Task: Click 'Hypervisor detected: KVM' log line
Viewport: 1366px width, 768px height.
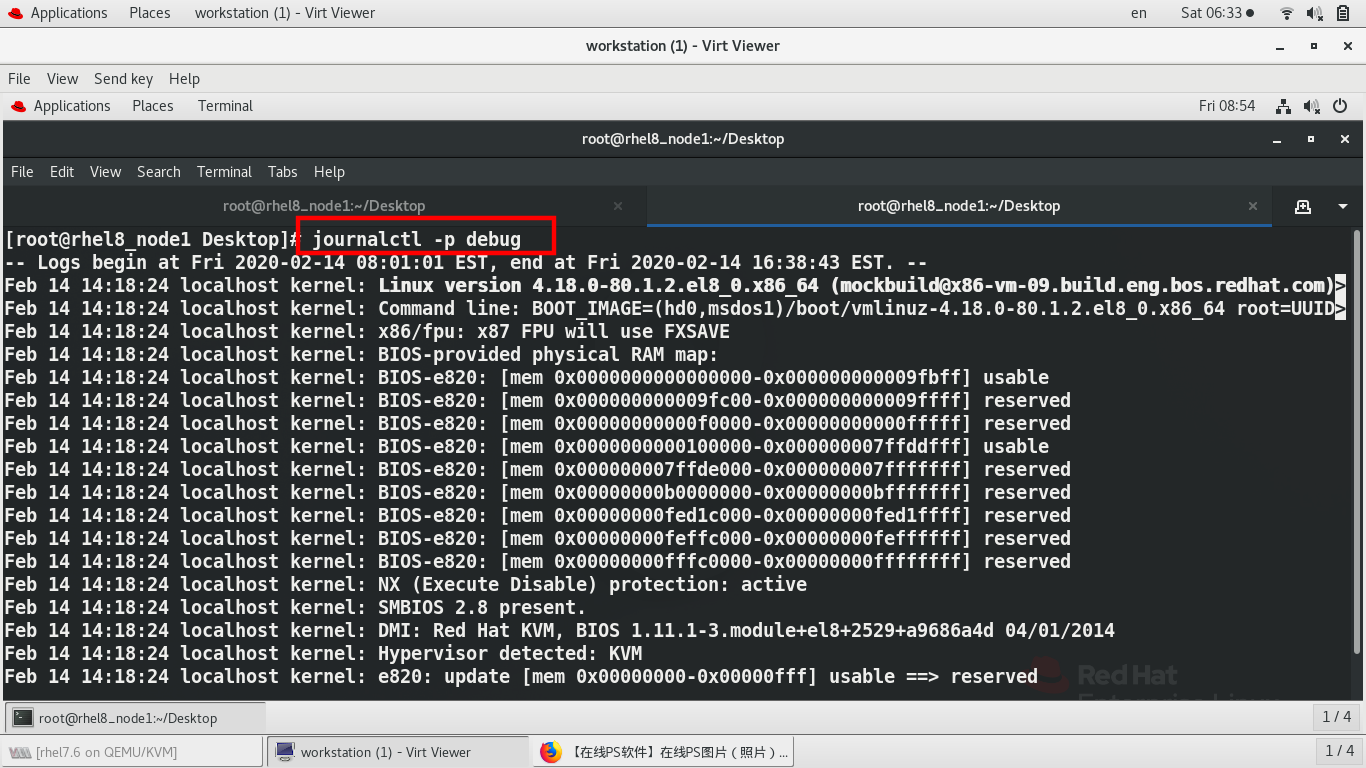Action: click(x=323, y=654)
